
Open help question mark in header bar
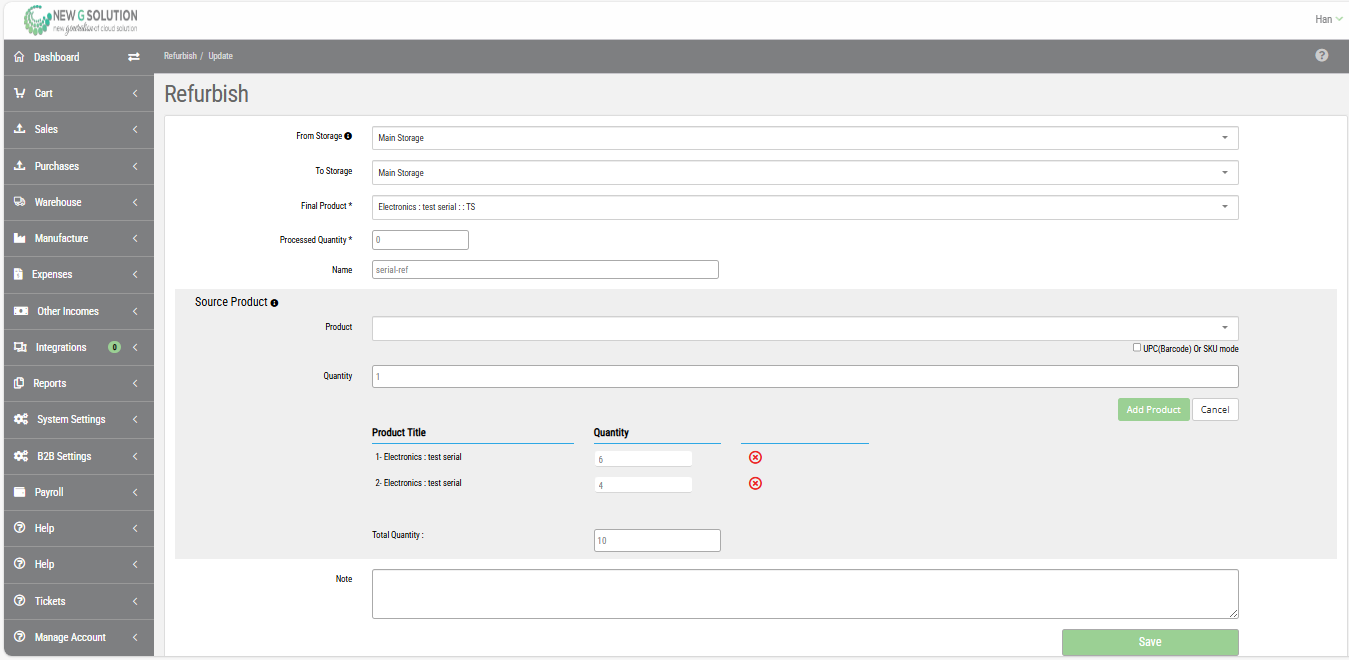click(1321, 55)
